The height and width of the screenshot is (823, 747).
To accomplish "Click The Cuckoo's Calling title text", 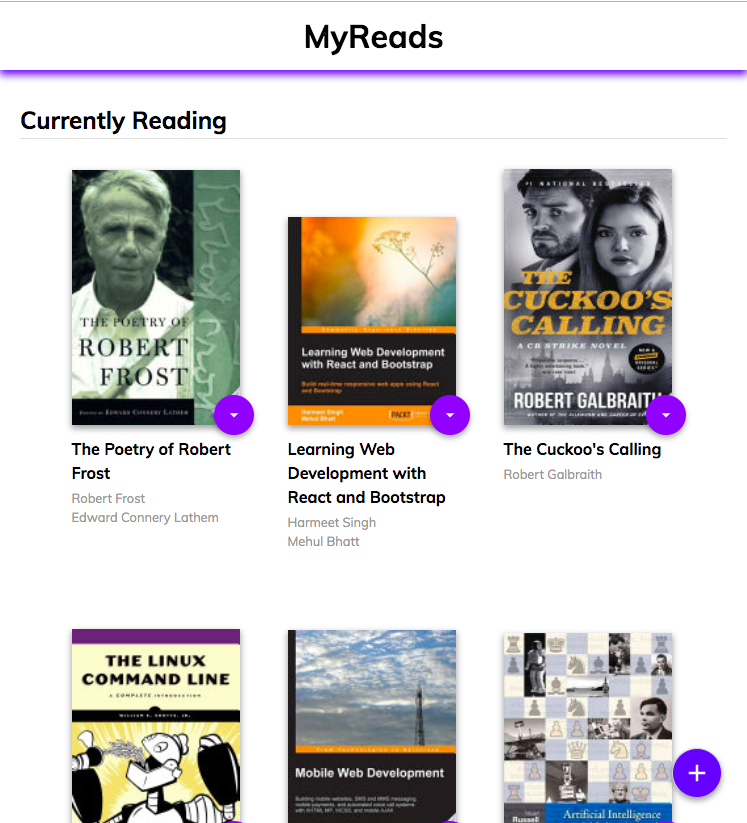I will pyautogui.click(x=582, y=449).
